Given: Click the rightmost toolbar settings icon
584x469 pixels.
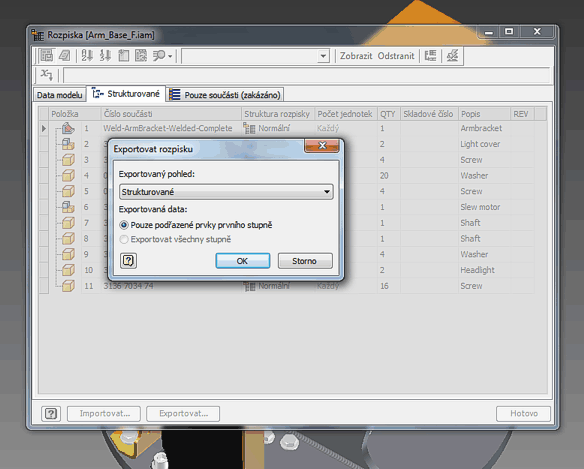Looking at the screenshot, I should click(x=453, y=56).
